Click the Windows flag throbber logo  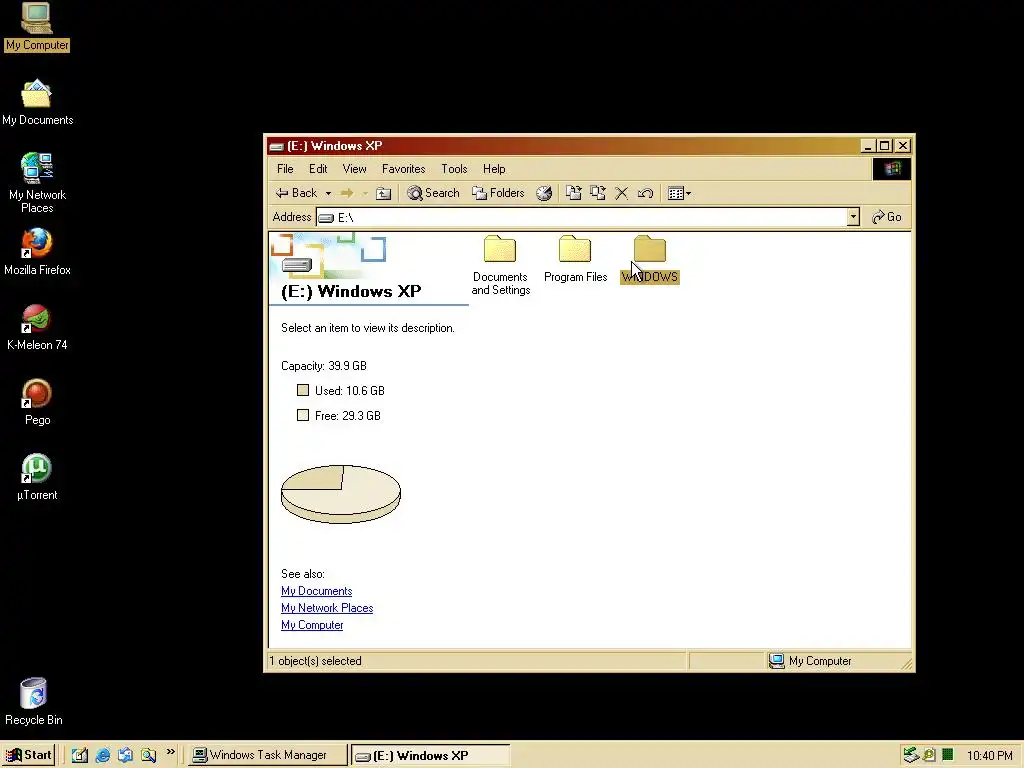[892, 169]
